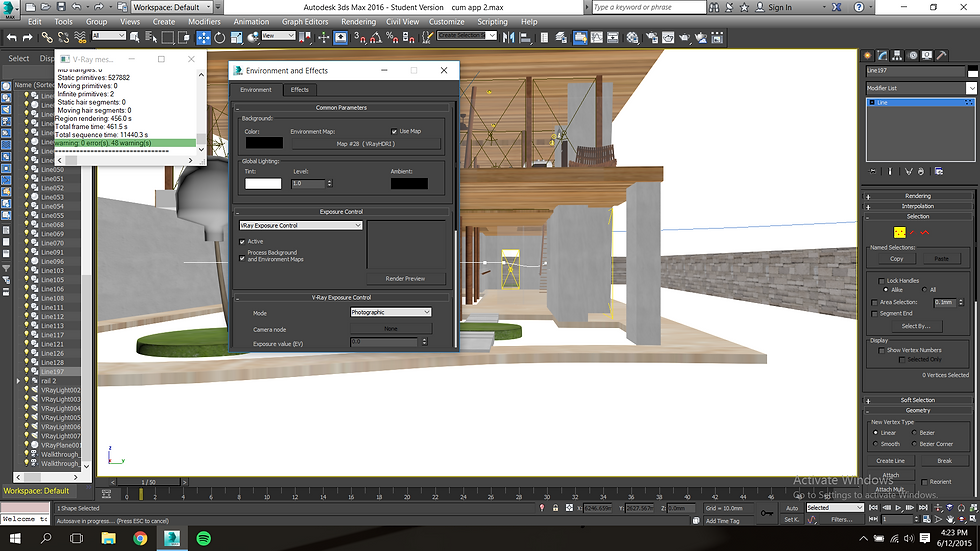Open the Key filter Selected dropdown

(x=834, y=508)
